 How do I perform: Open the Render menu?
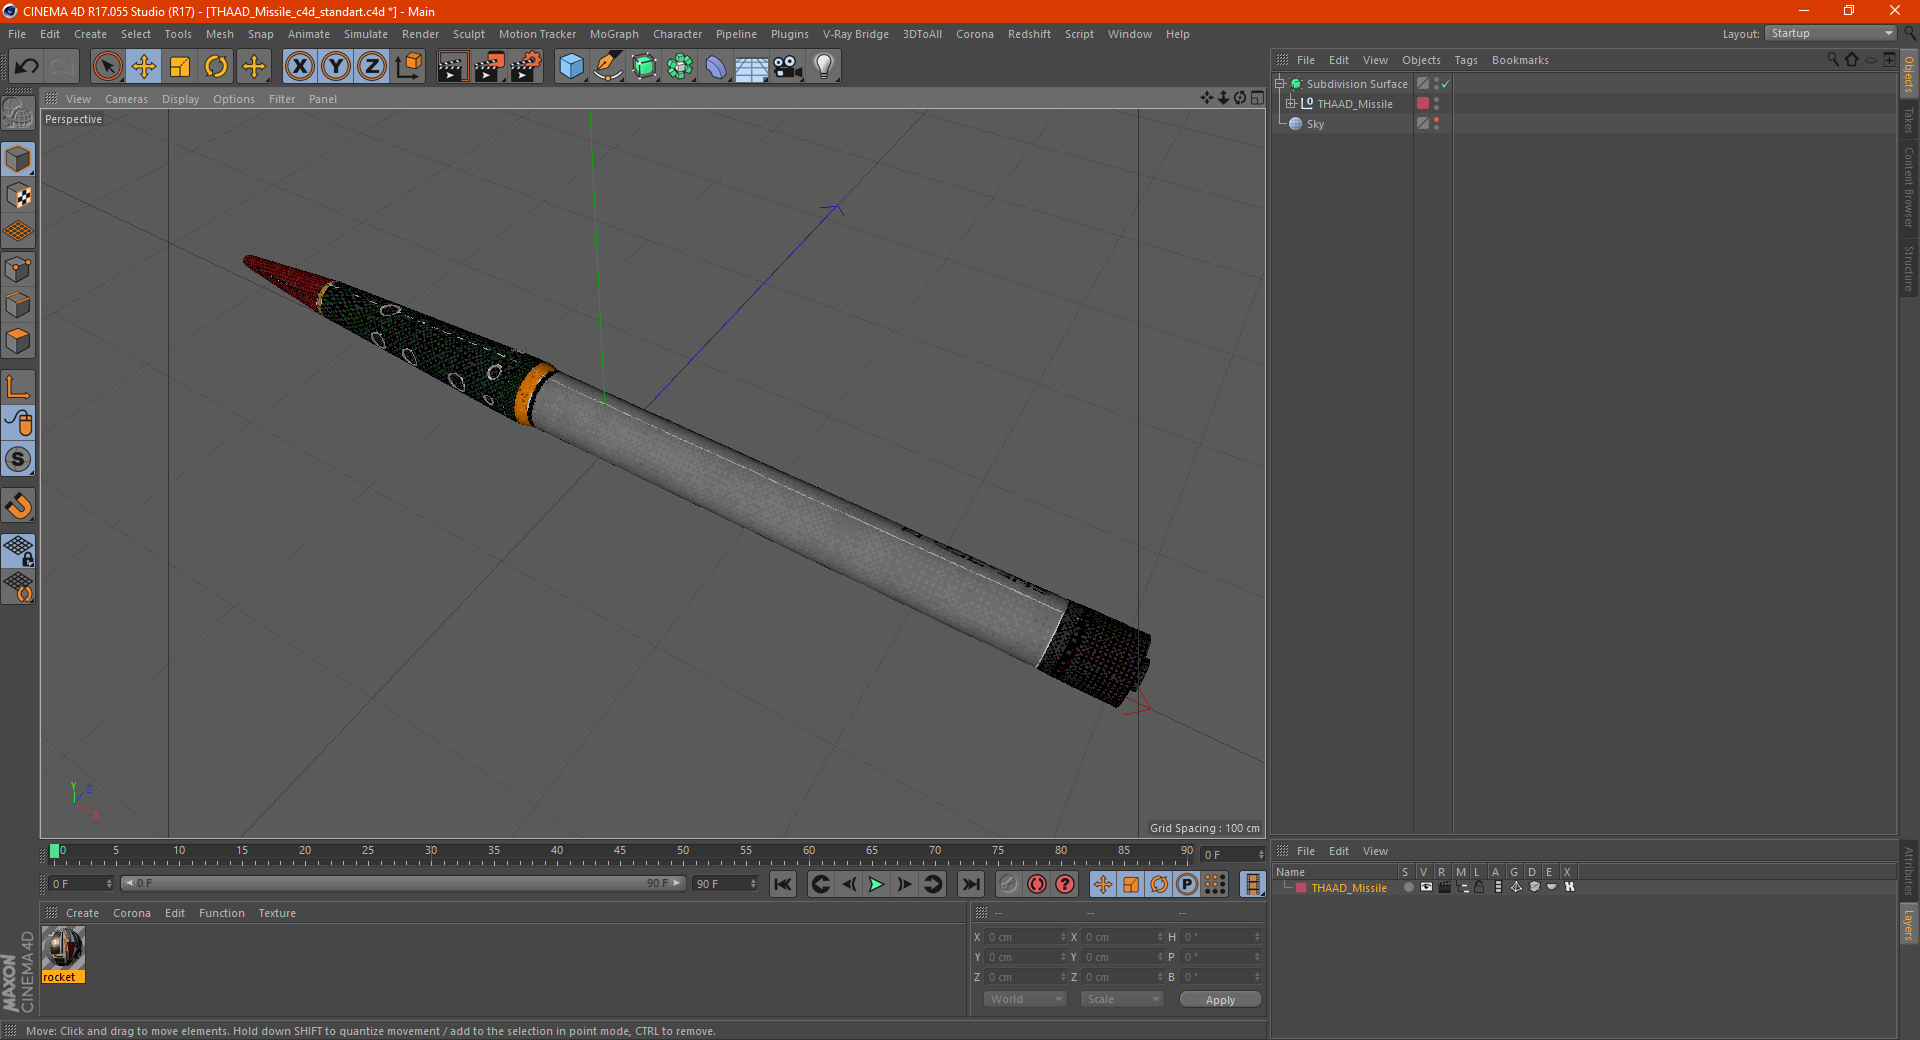tap(420, 34)
